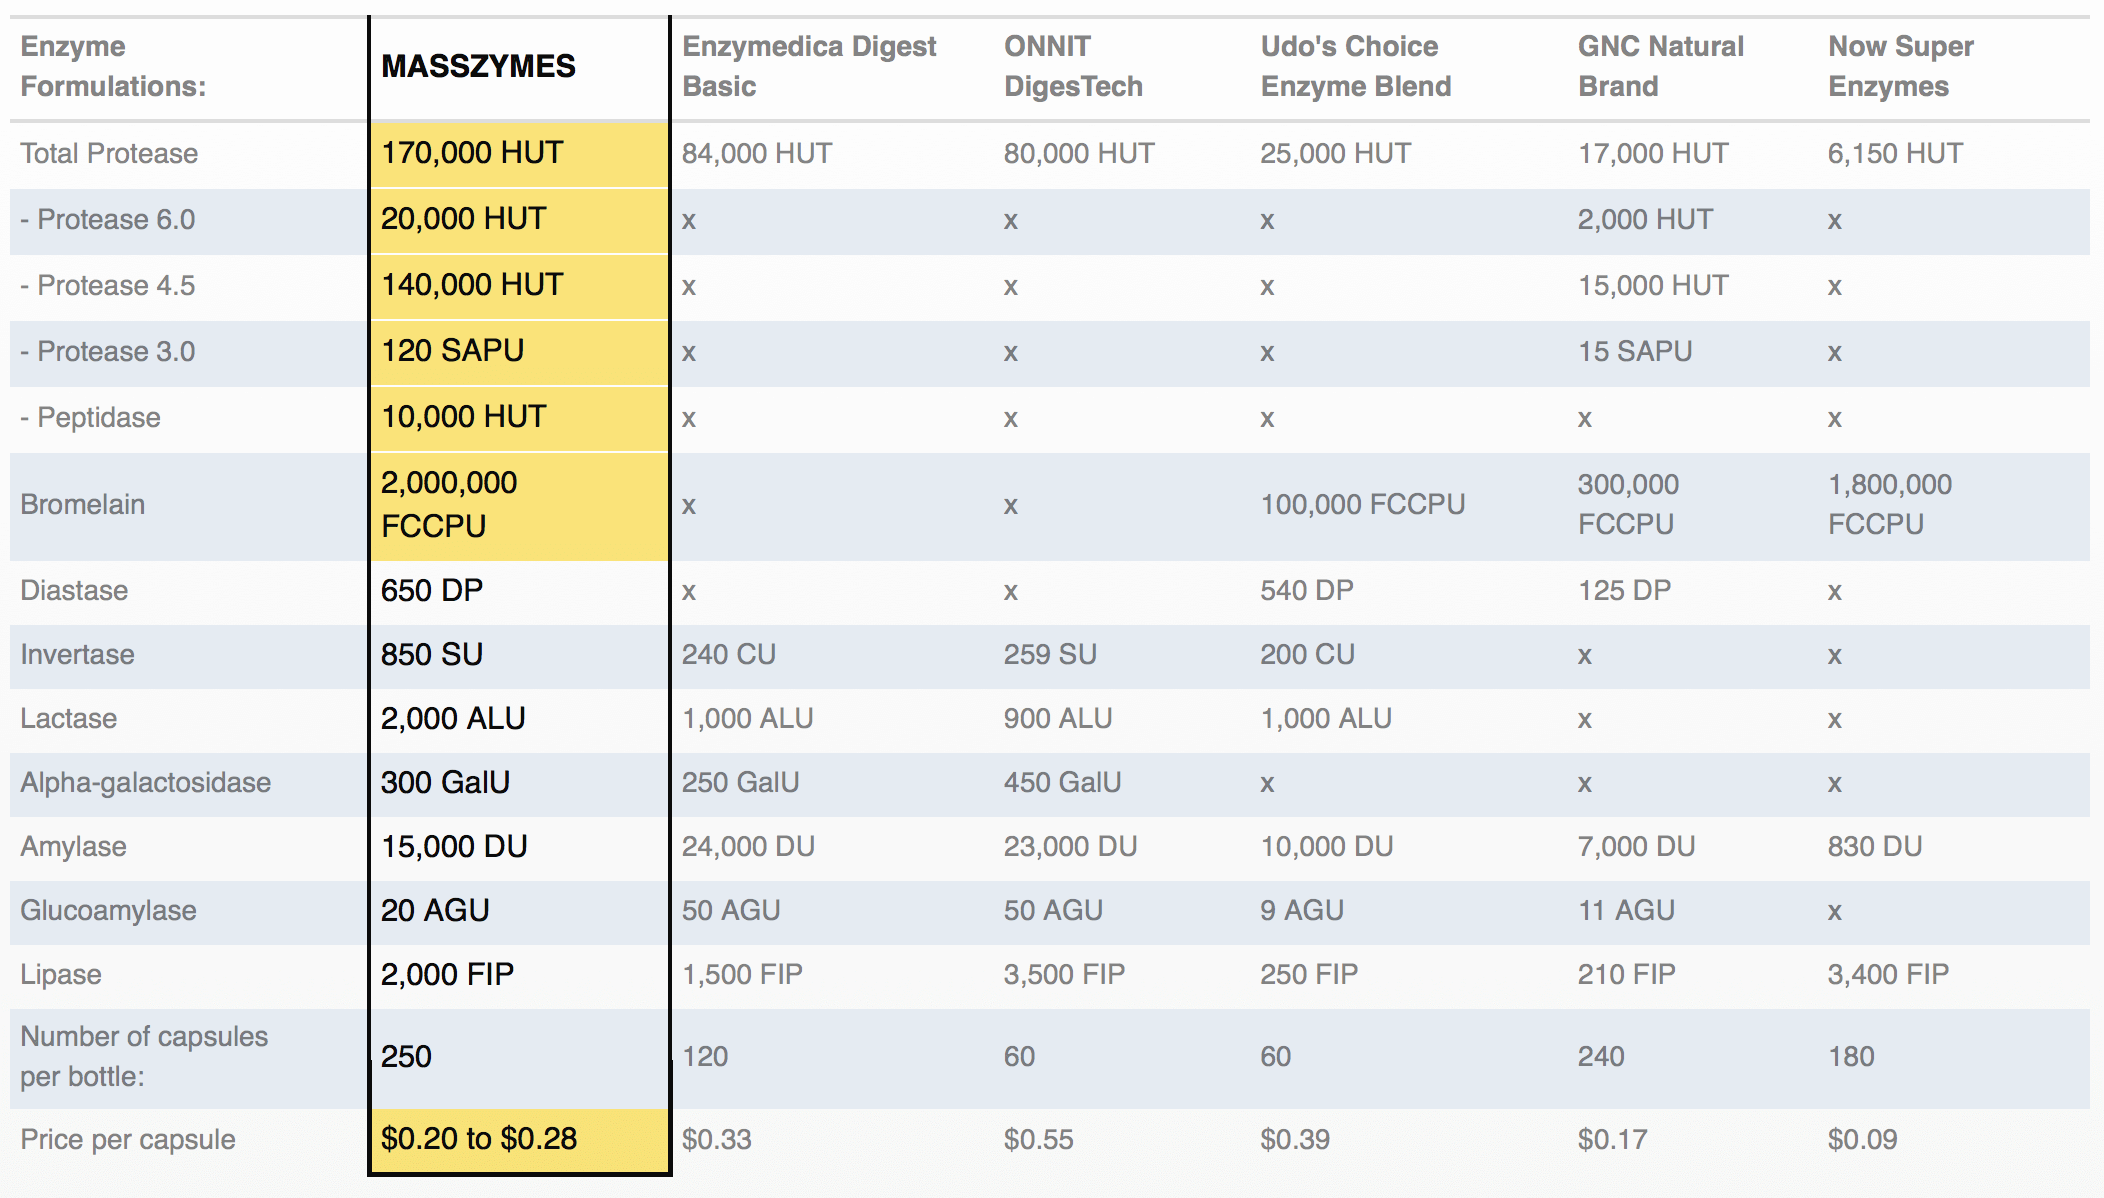Click the Enzymedica Digest Basic header
The height and width of the screenshot is (1198, 2104).
click(808, 66)
